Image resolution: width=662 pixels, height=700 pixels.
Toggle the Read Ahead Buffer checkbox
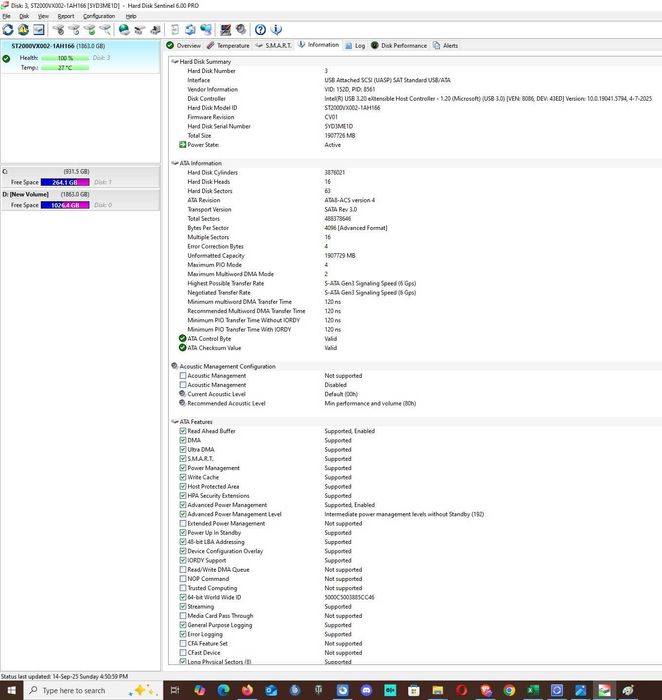183,431
